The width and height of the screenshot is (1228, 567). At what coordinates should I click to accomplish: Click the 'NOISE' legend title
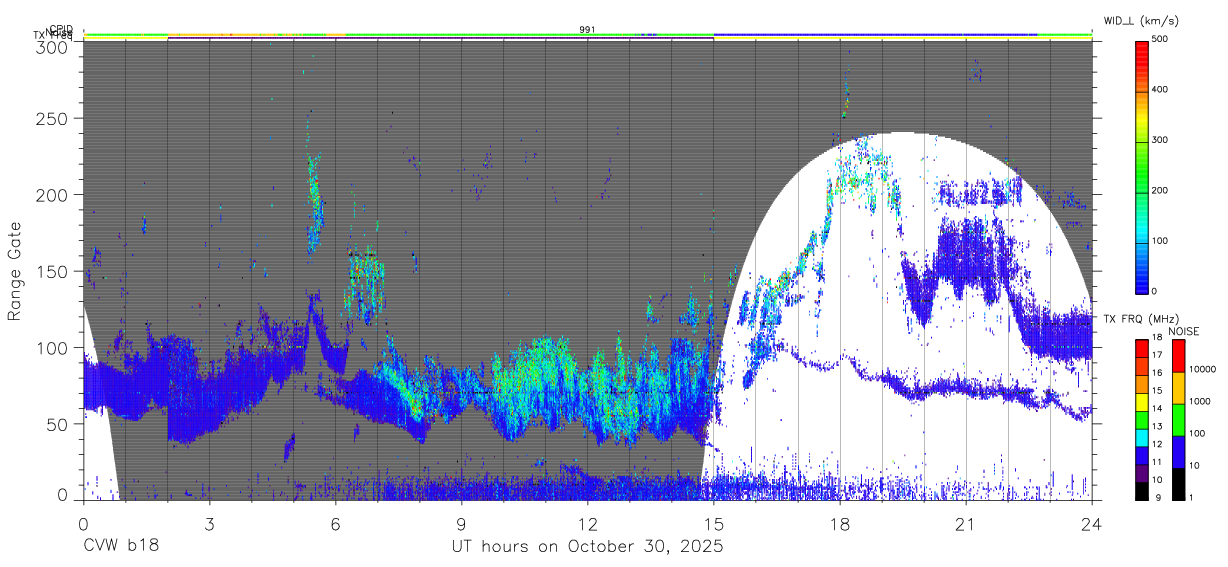pyautogui.click(x=1183, y=331)
